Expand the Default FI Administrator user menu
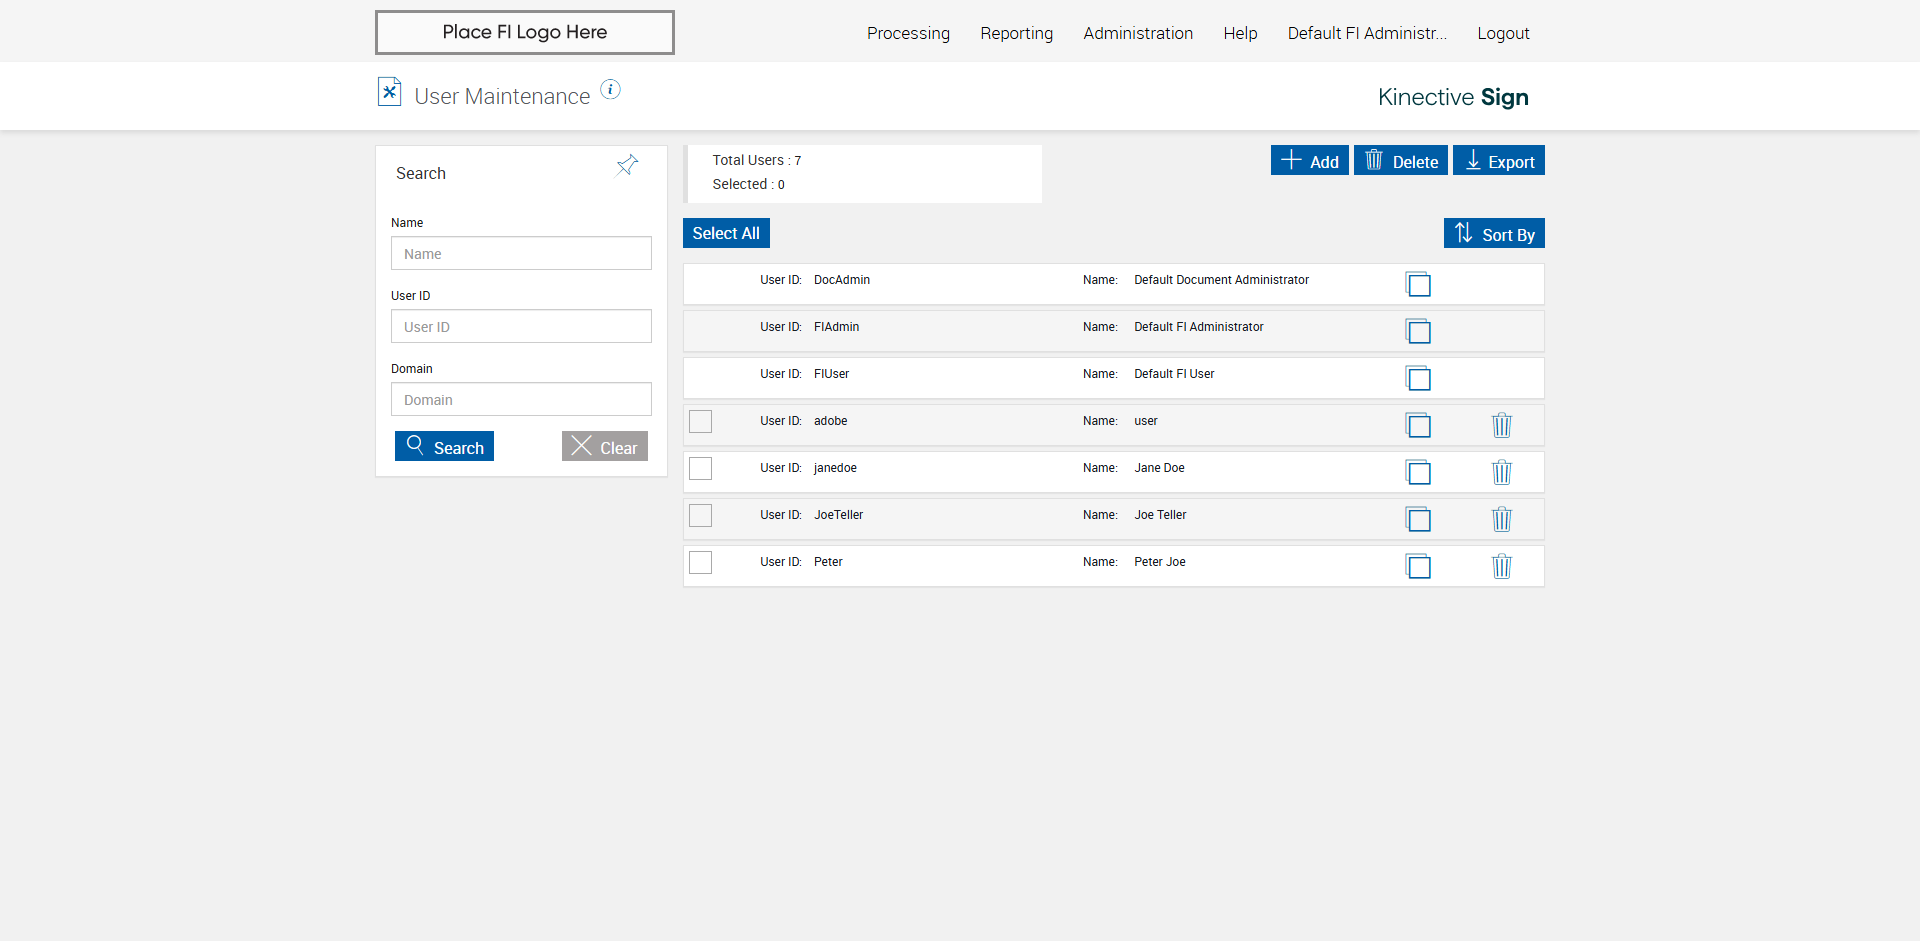The width and height of the screenshot is (1920, 941). pyautogui.click(x=1366, y=33)
